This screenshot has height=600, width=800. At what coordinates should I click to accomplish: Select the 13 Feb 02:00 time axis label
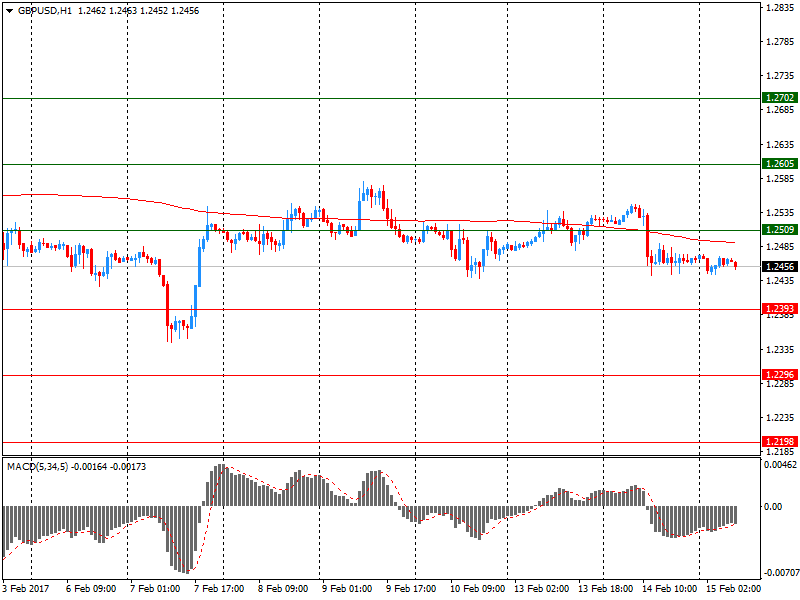(541, 589)
